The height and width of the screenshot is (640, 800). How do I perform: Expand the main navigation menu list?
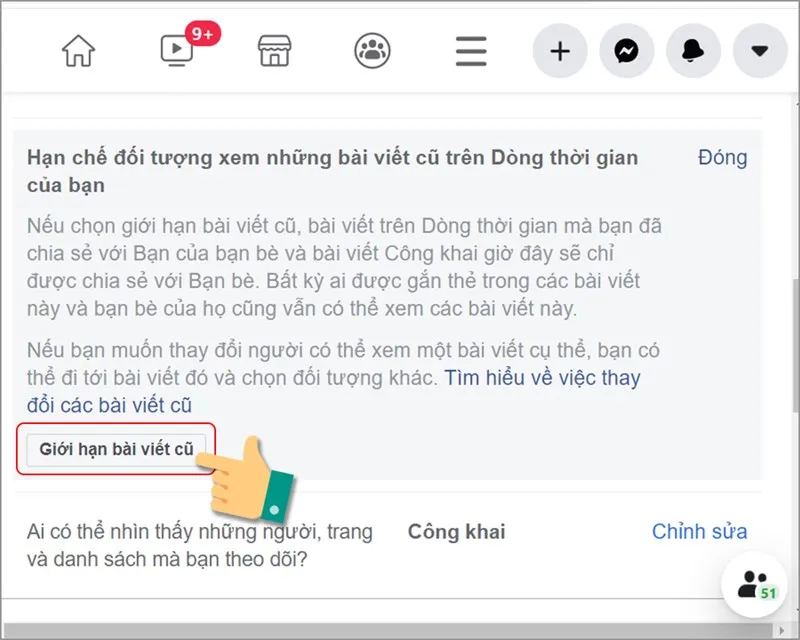(x=470, y=50)
